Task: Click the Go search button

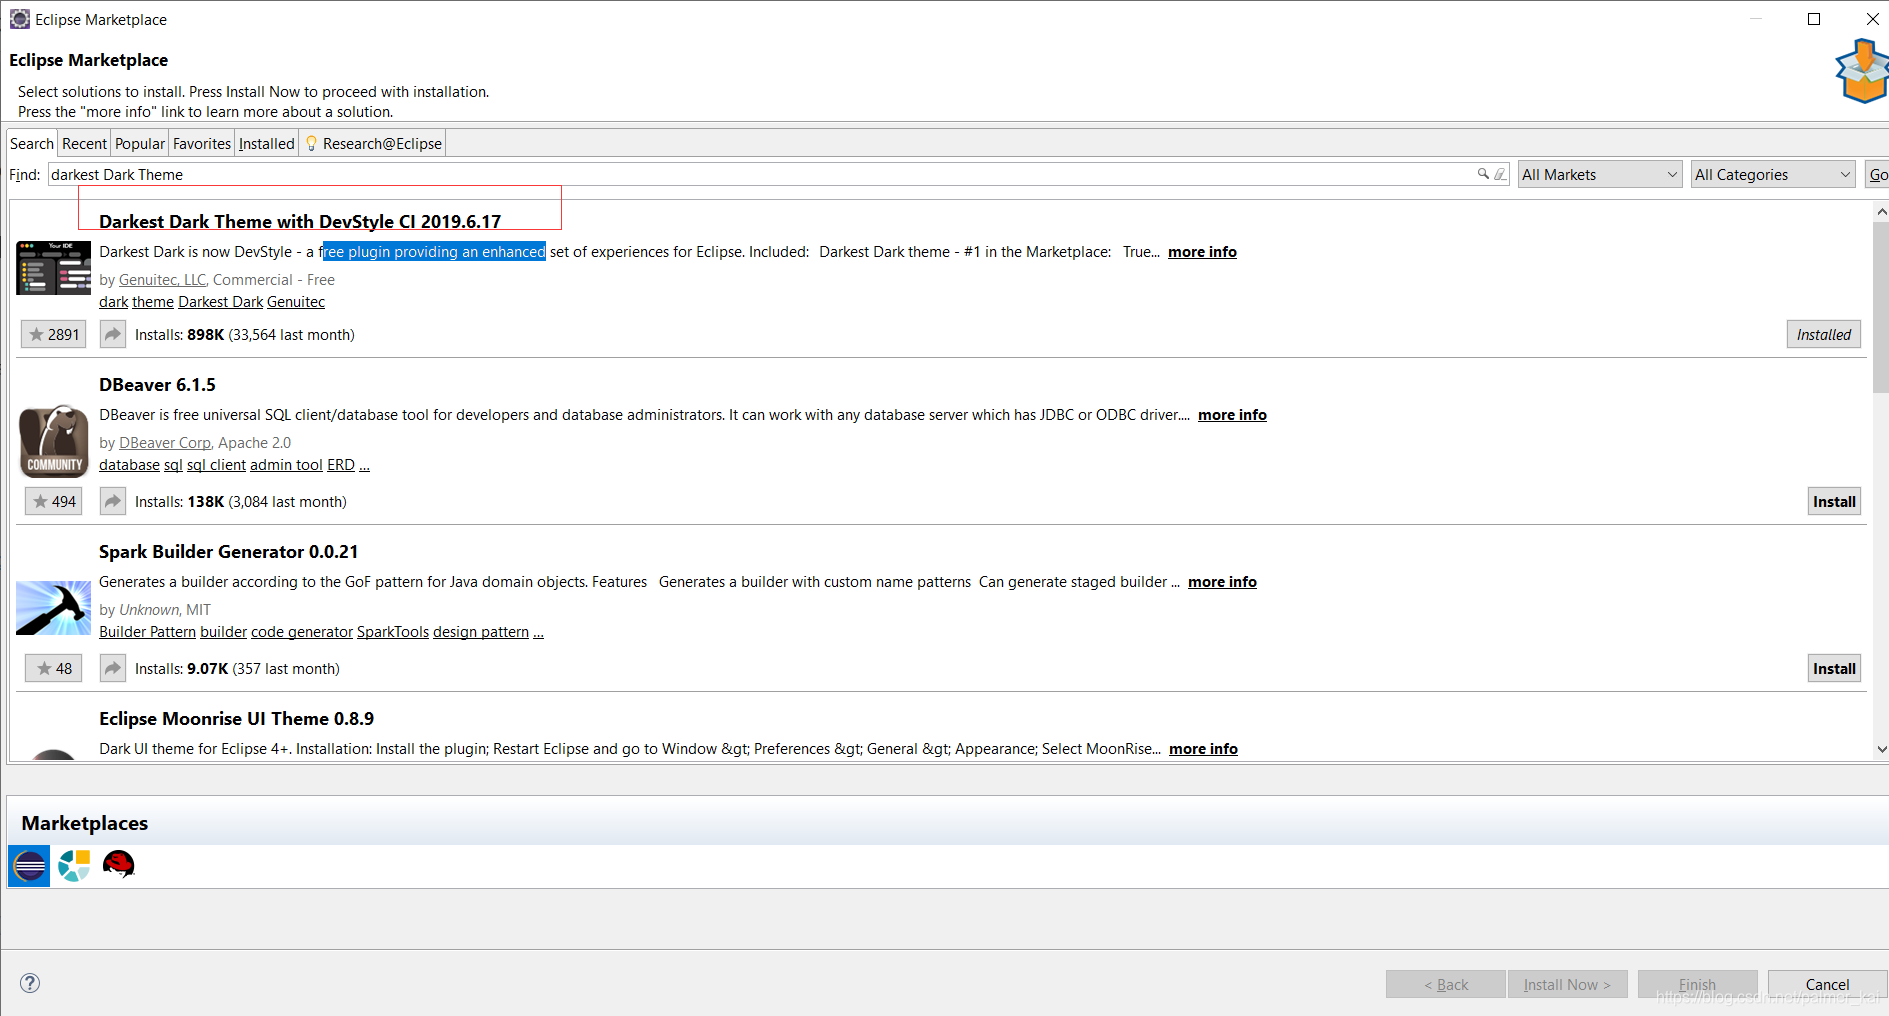Action: 1878,174
